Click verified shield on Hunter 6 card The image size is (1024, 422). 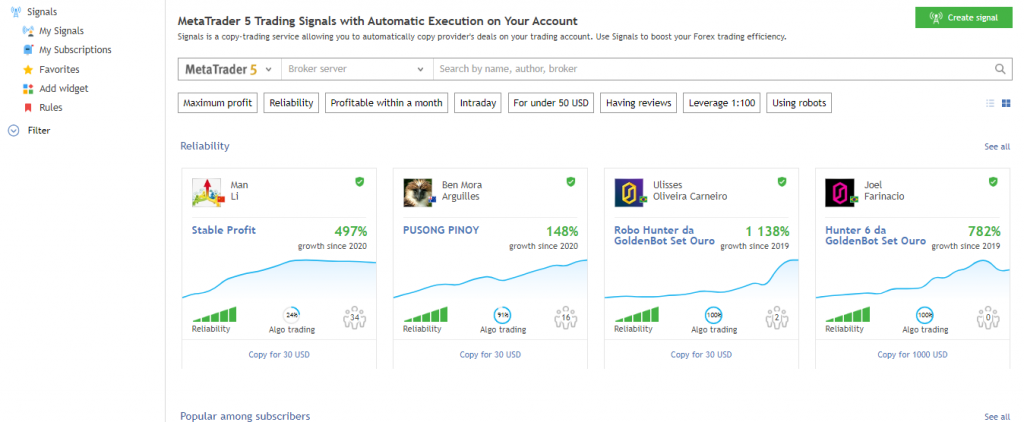[x=993, y=182]
